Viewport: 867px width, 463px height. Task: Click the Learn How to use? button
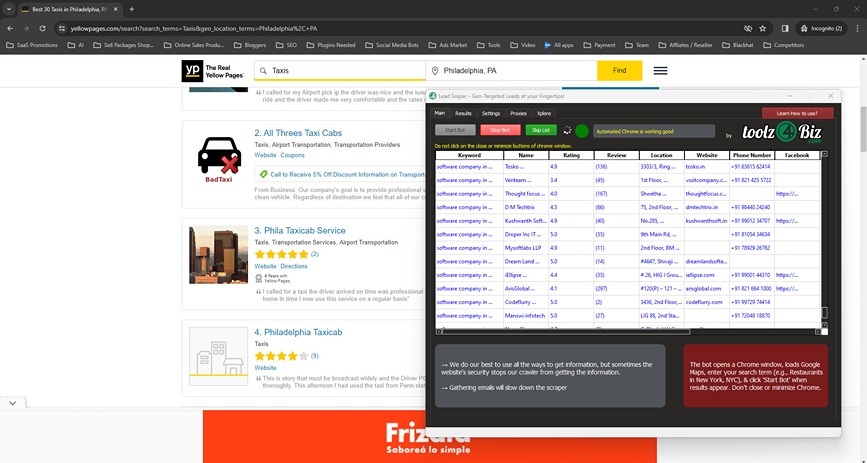pyautogui.click(x=797, y=113)
